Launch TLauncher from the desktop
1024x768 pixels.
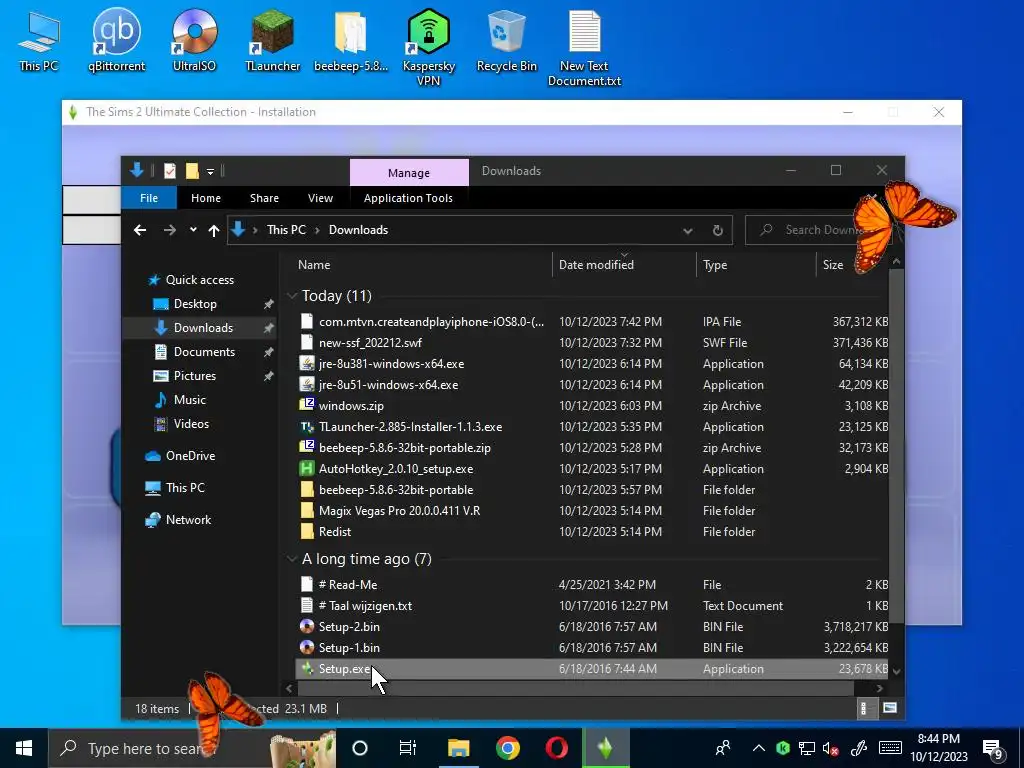point(272,40)
